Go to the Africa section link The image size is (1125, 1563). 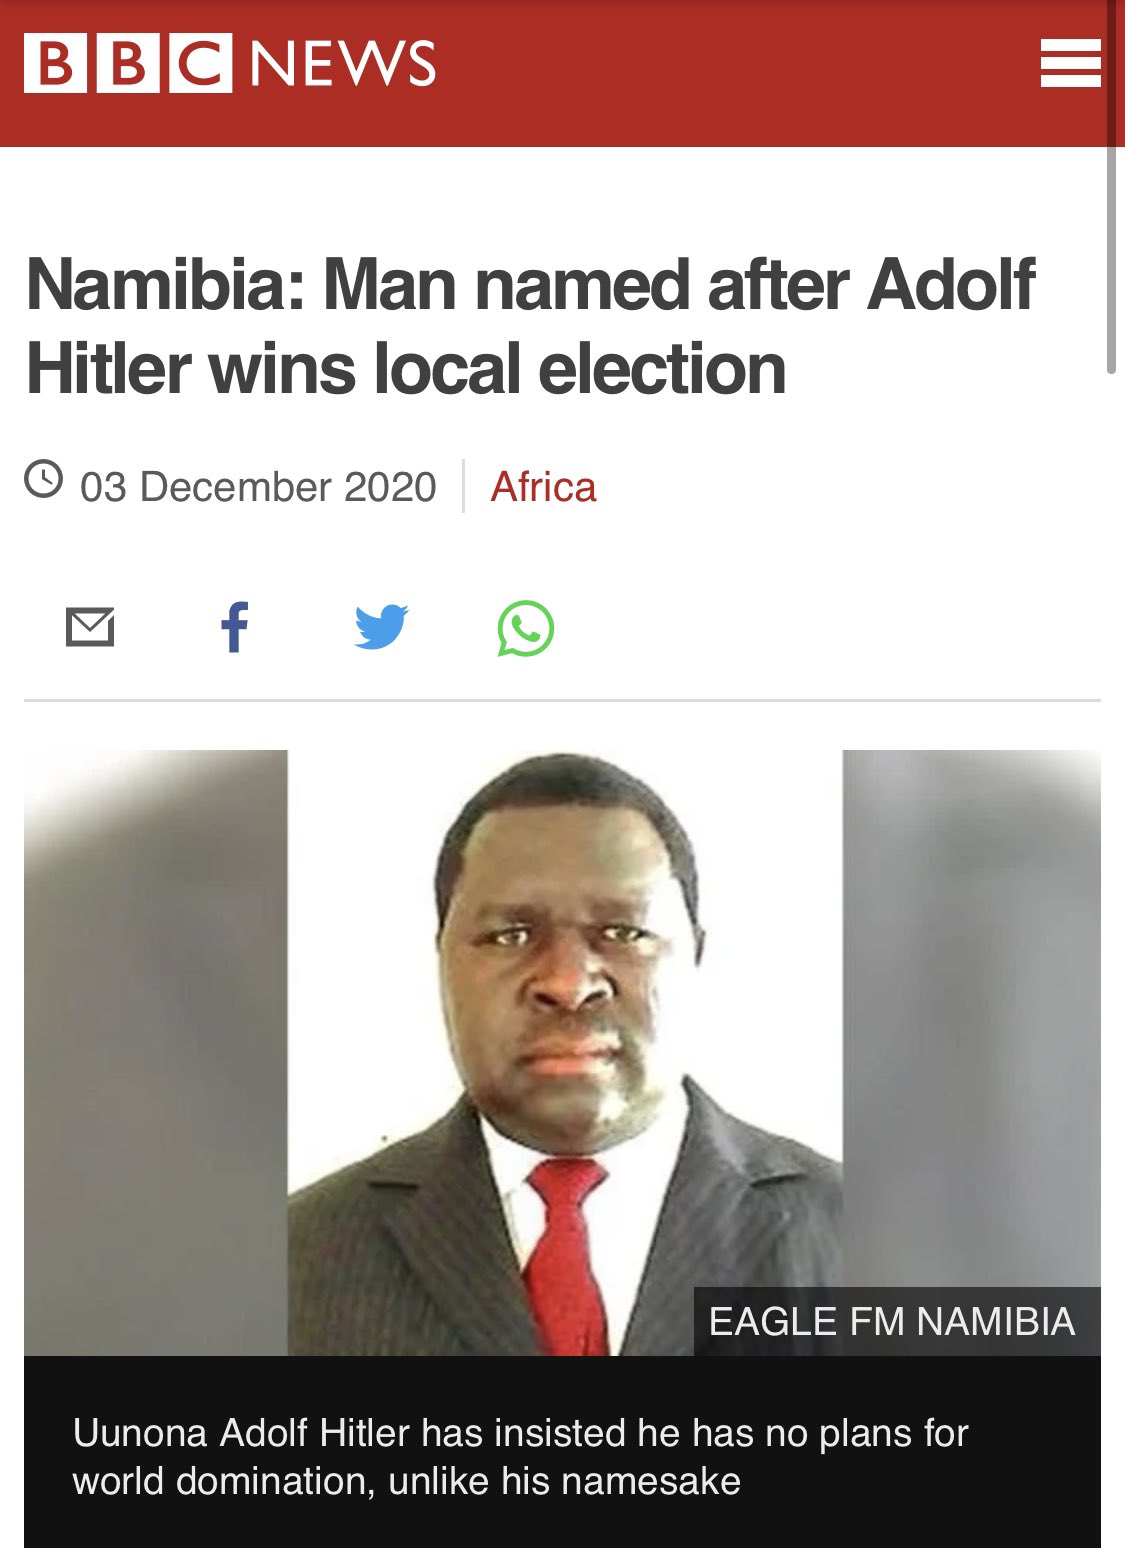coord(543,487)
